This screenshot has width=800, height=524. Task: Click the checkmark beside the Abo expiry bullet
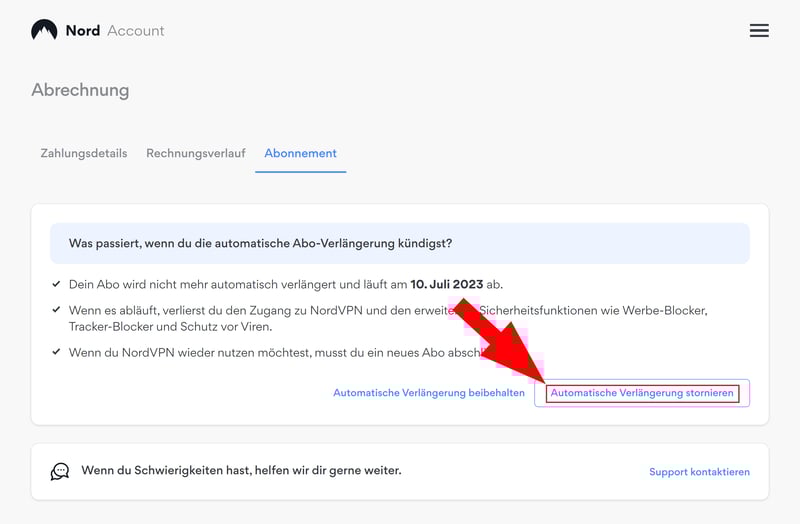pos(57,284)
